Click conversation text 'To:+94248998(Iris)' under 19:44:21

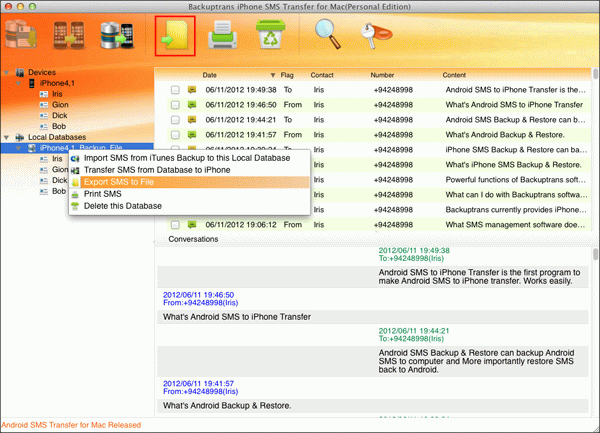pos(411,339)
